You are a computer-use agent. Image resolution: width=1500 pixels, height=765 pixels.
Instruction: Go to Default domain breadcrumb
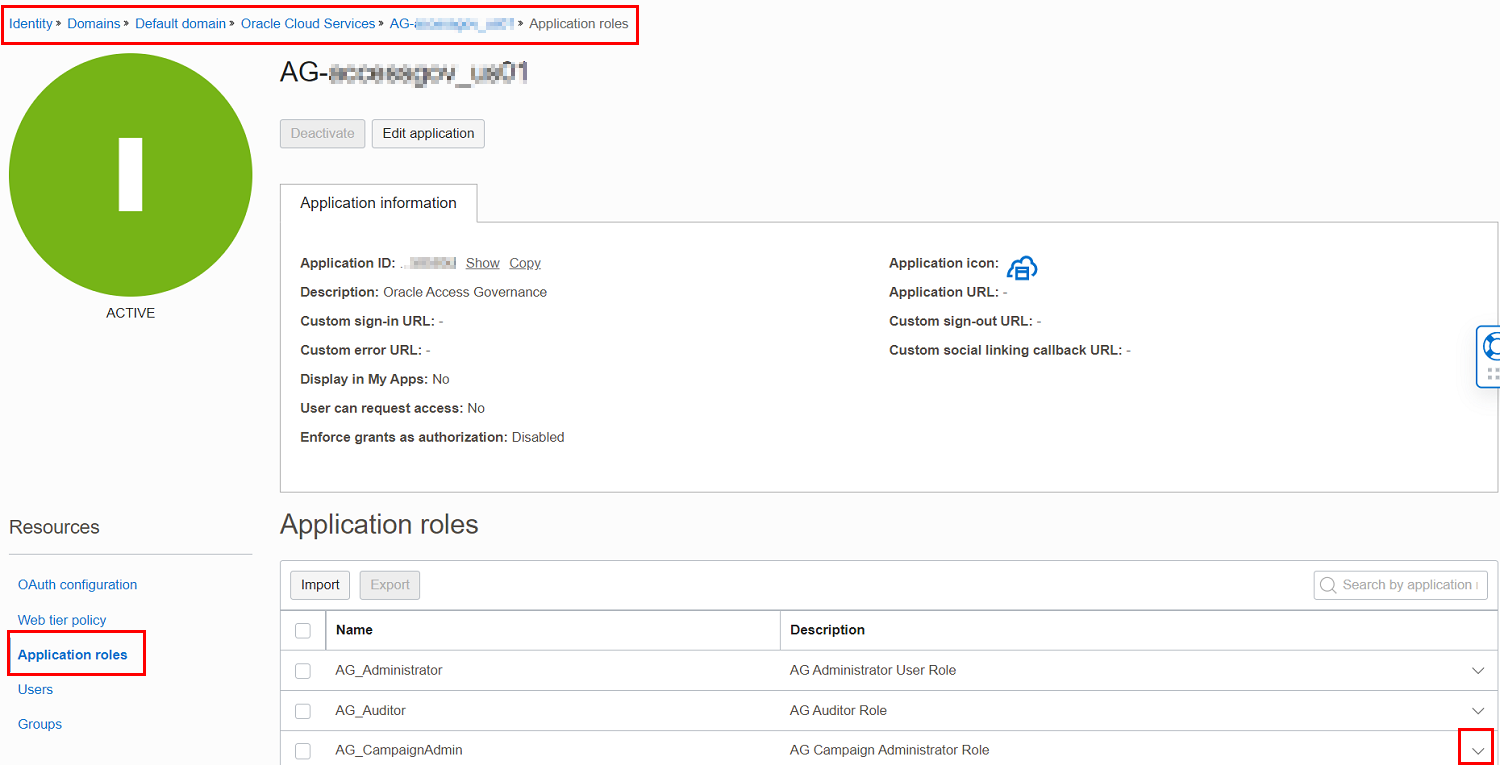(181, 23)
